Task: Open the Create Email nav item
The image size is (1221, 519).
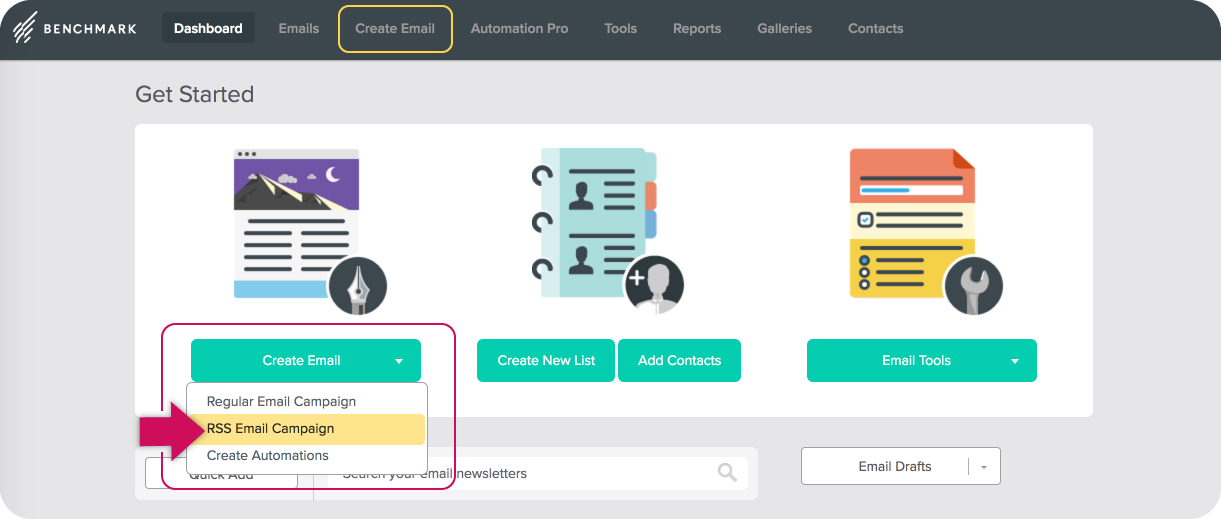Action: (x=395, y=28)
